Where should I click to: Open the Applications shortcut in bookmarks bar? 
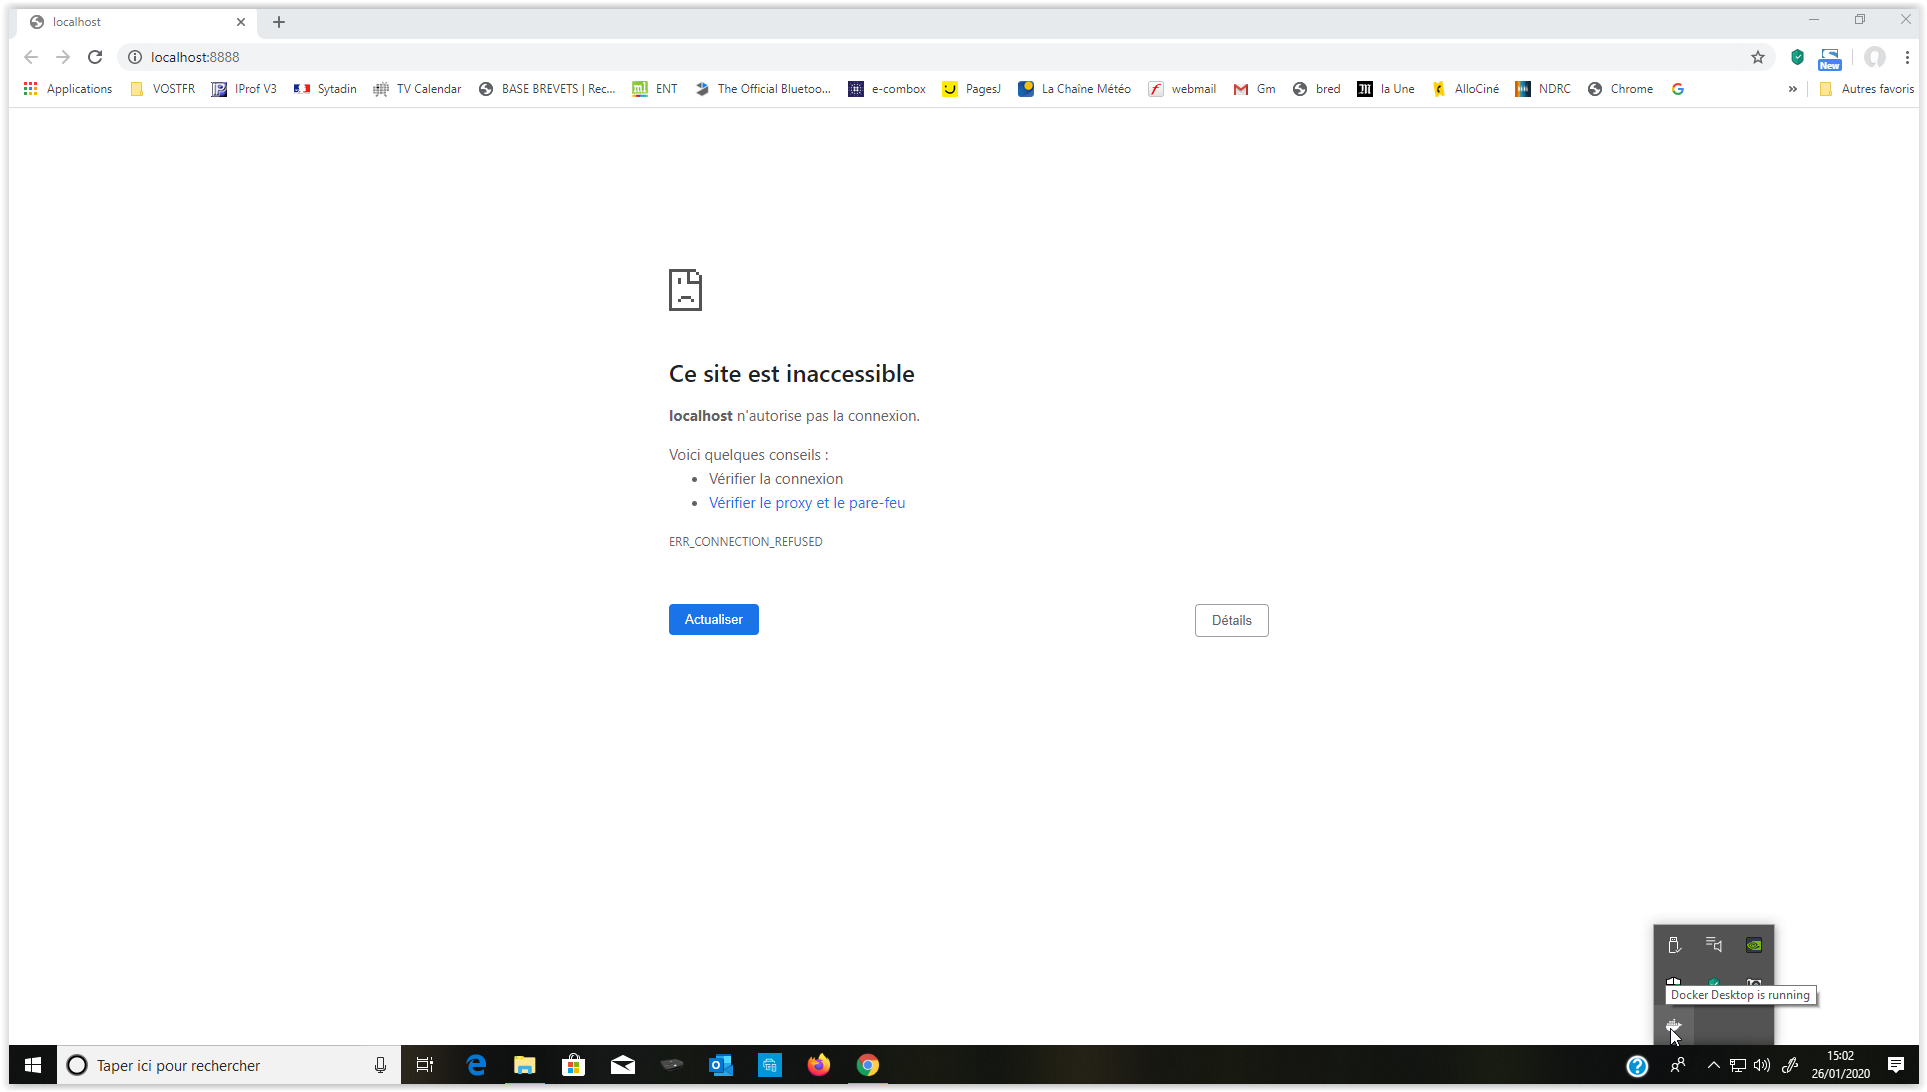[x=68, y=89]
